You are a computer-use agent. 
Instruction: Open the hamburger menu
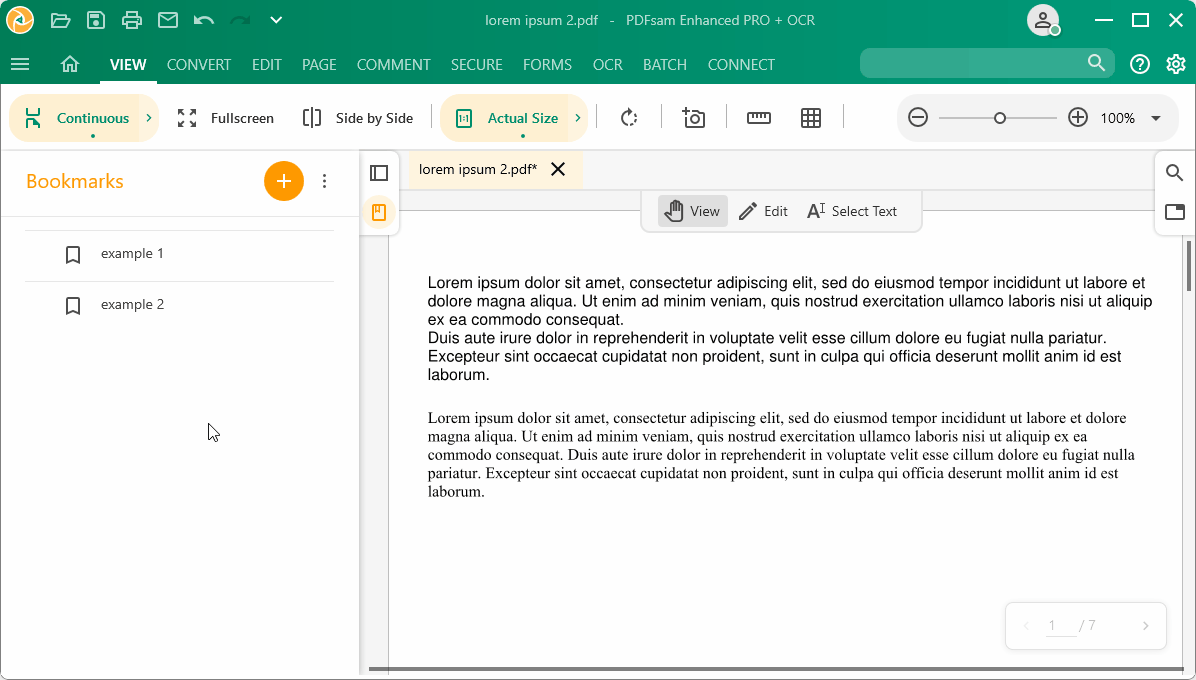click(x=20, y=64)
